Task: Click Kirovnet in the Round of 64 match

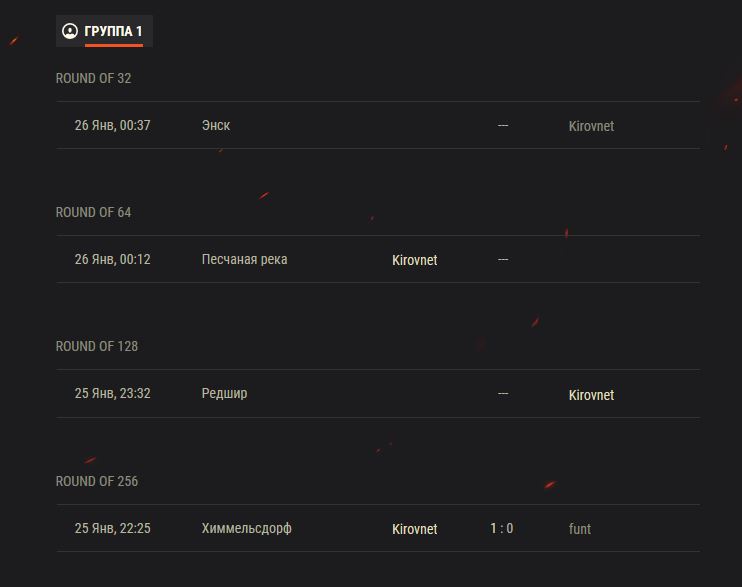Action: tap(414, 260)
